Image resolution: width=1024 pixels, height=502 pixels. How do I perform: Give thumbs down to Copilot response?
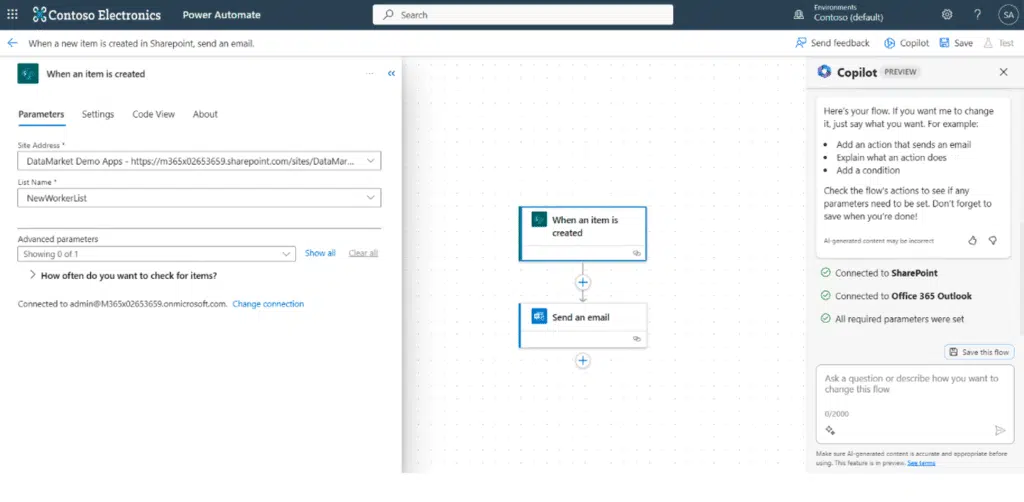point(993,241)
